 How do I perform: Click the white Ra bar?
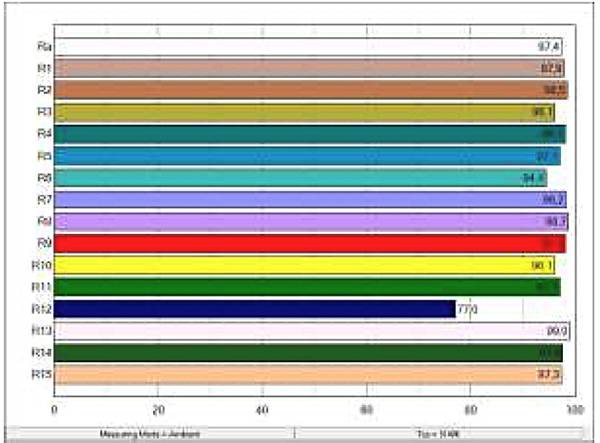tap(300, 46)
